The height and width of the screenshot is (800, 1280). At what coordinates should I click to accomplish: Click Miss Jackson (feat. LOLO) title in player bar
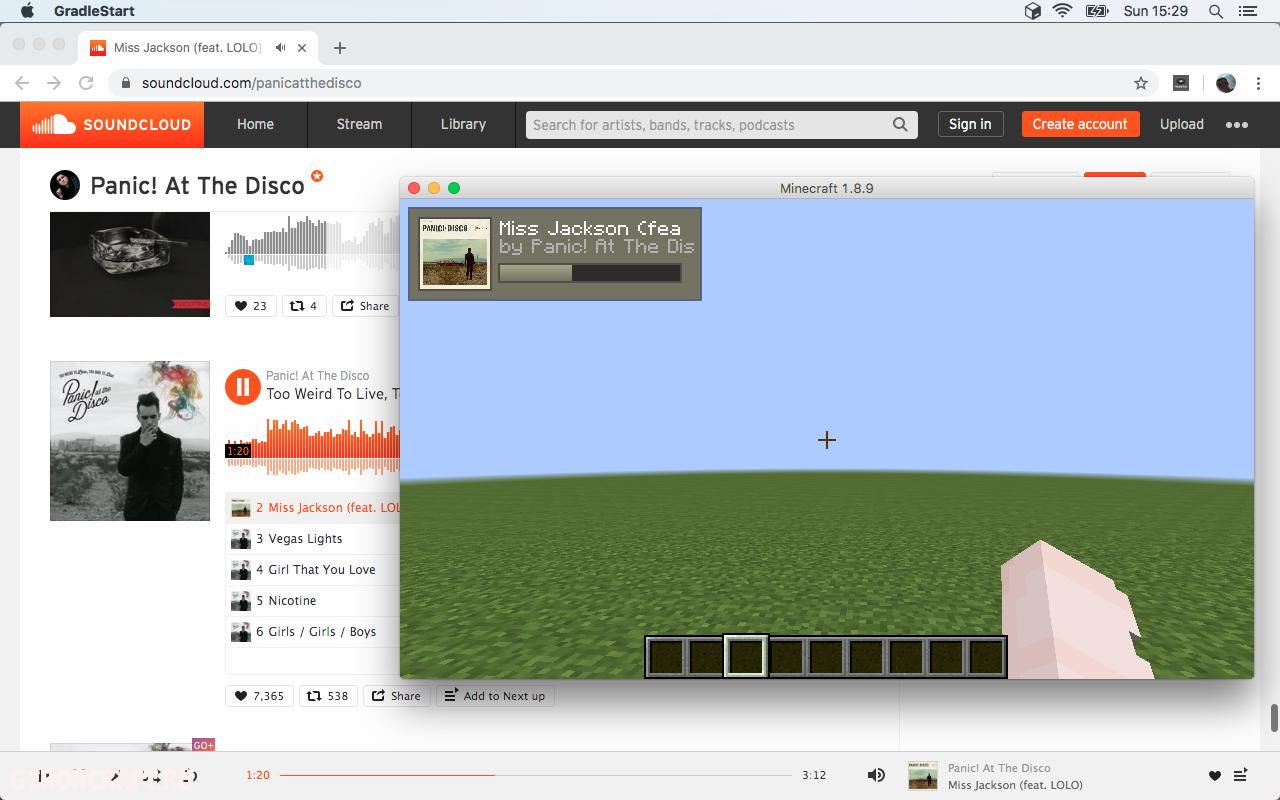point(1015,785)
